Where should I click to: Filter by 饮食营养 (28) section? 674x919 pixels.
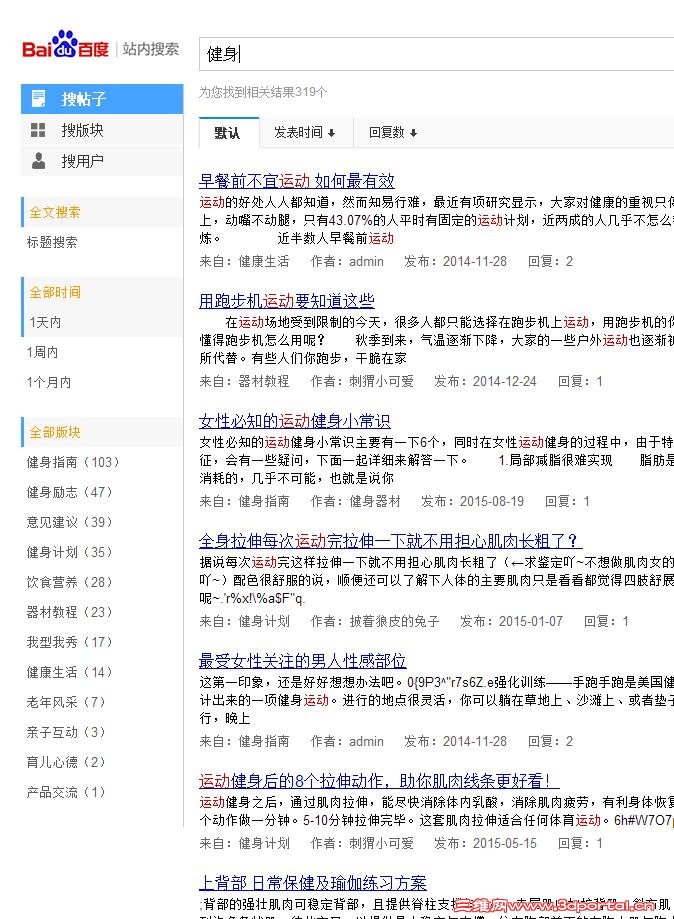(x=69, y=582)
